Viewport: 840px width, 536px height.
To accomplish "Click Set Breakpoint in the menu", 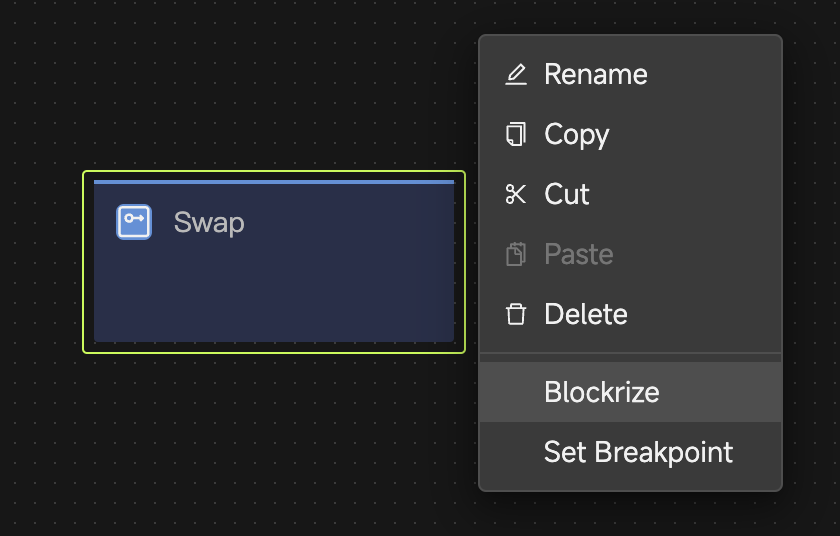I will [x=638, y=452].
